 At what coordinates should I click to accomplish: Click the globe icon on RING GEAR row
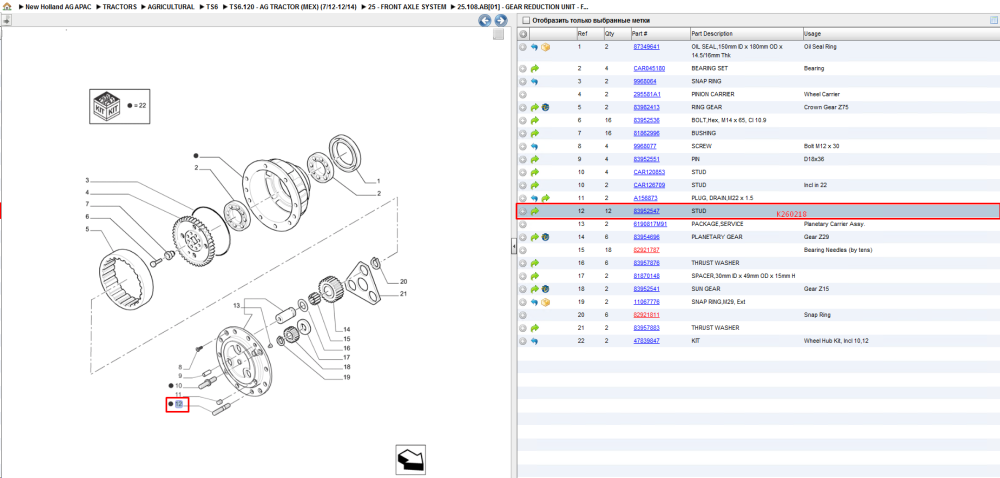pos(545,107)
